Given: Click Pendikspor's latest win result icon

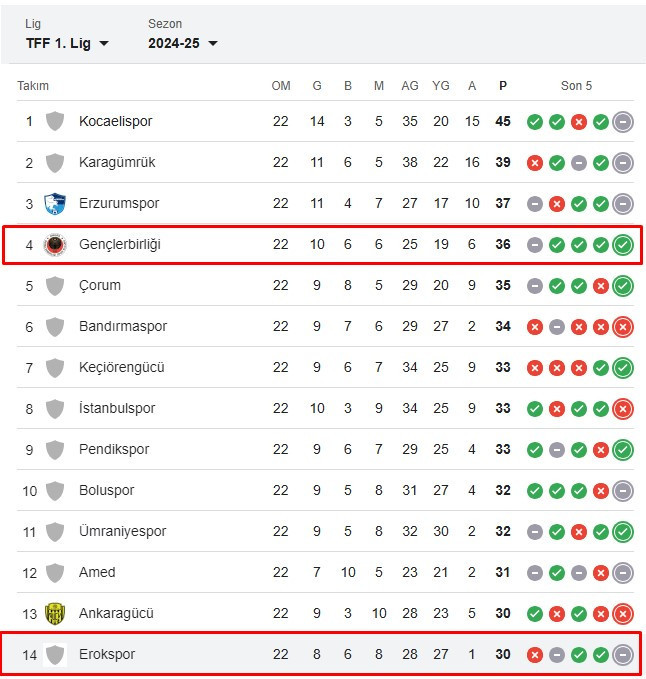Looking at the screenshot, I should coord(623,450).
